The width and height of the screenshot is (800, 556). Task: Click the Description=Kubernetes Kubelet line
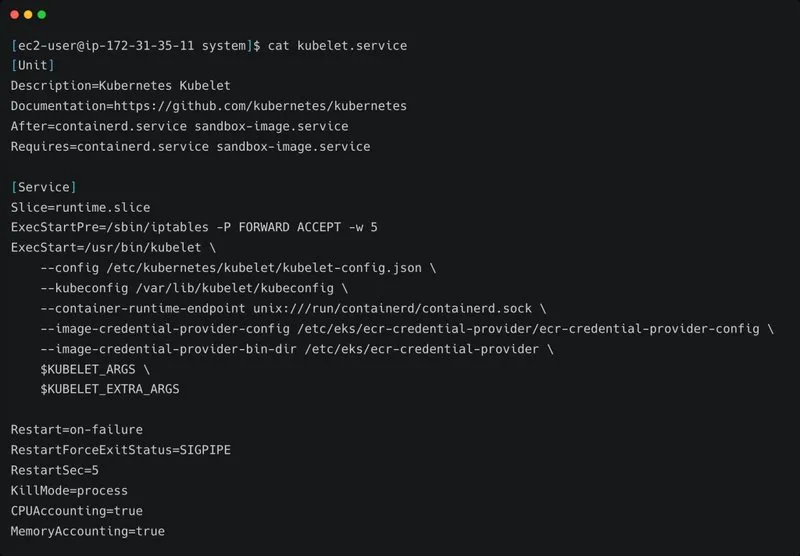tap(120, 86)
